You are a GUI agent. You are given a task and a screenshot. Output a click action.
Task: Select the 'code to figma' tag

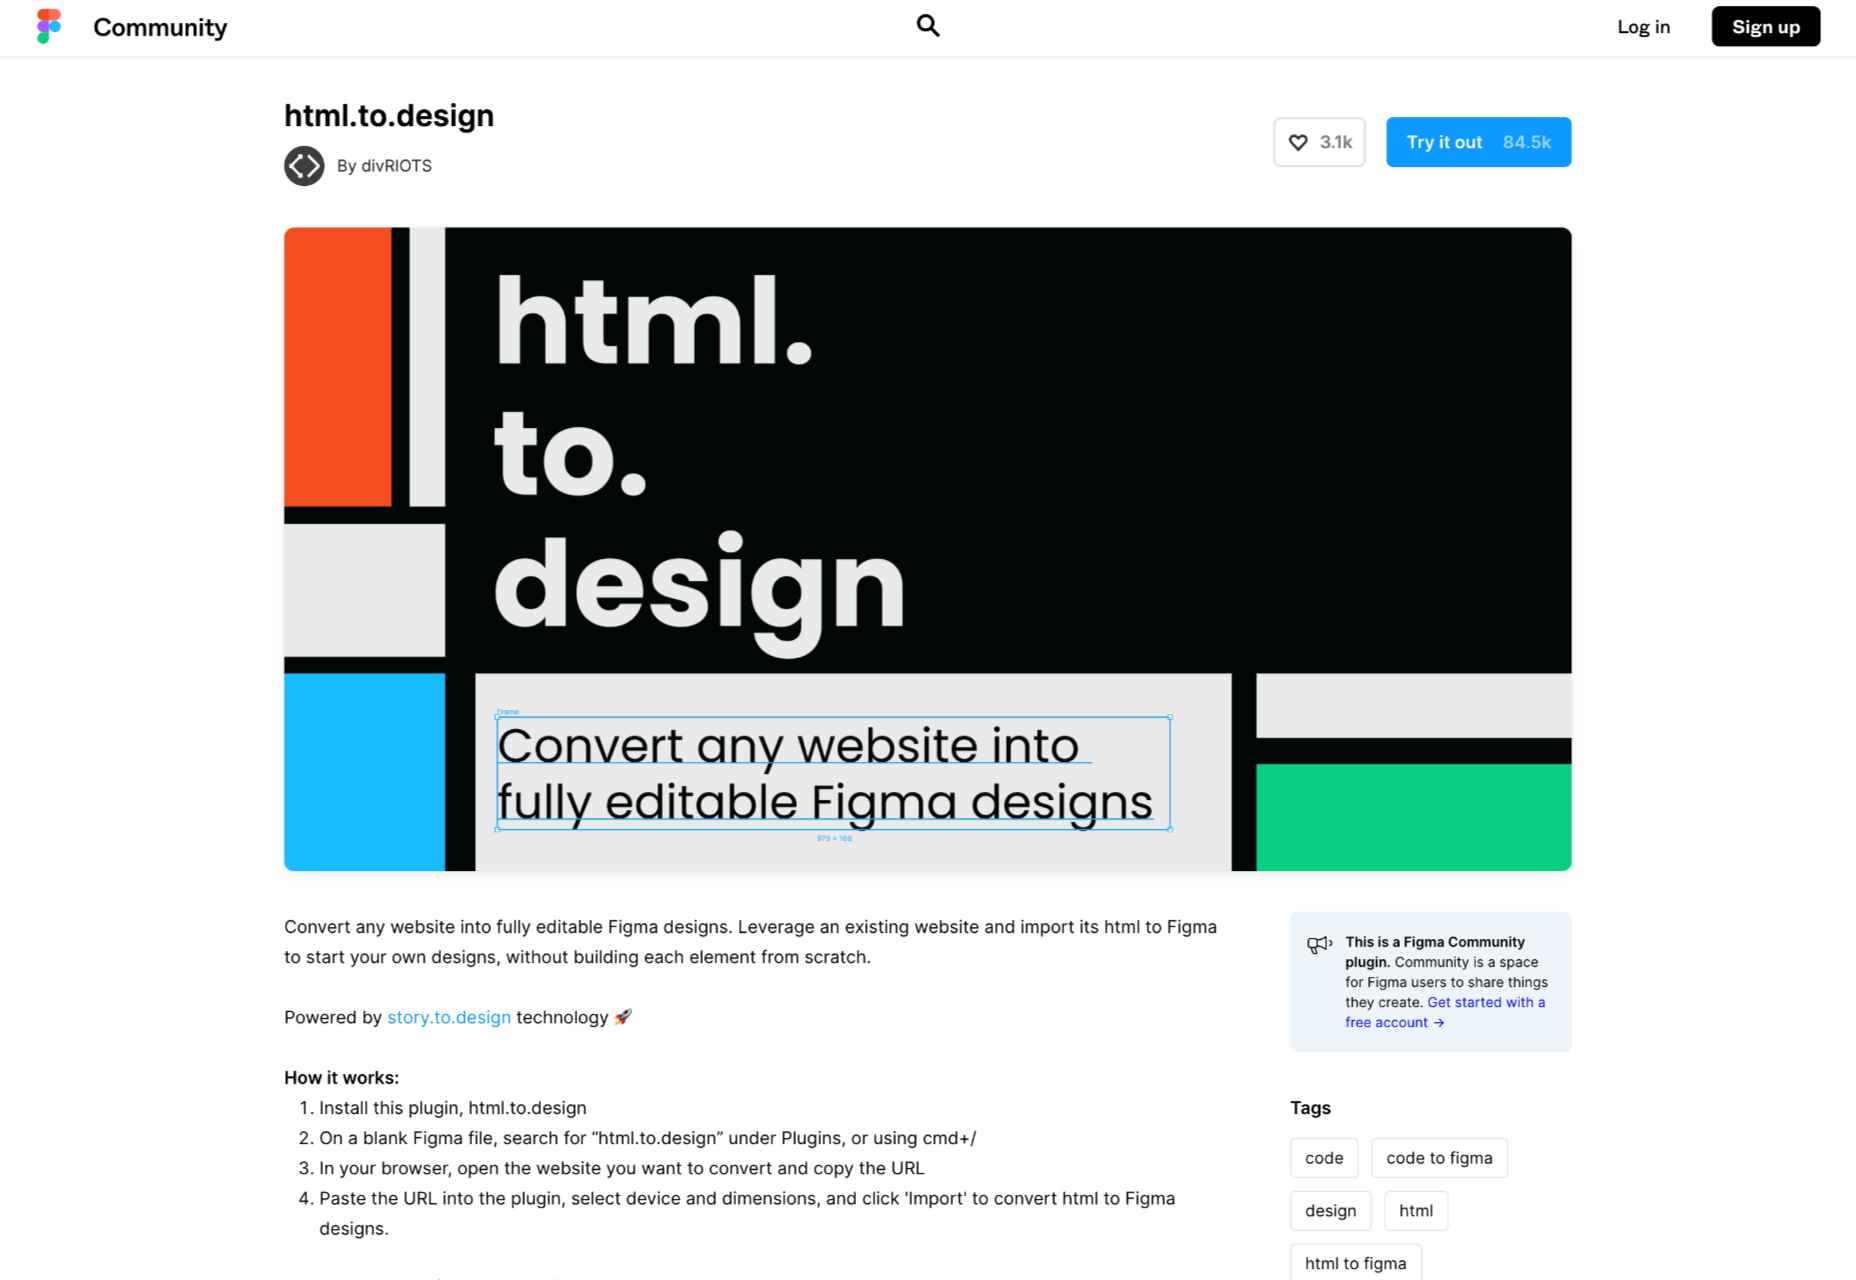click(x=1439, y=1158)
